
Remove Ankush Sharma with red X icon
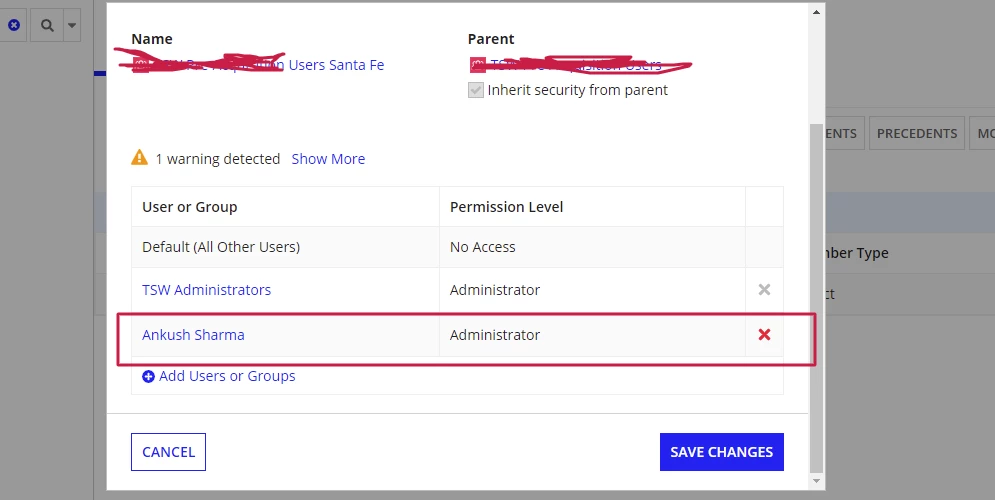click(764, 334)
